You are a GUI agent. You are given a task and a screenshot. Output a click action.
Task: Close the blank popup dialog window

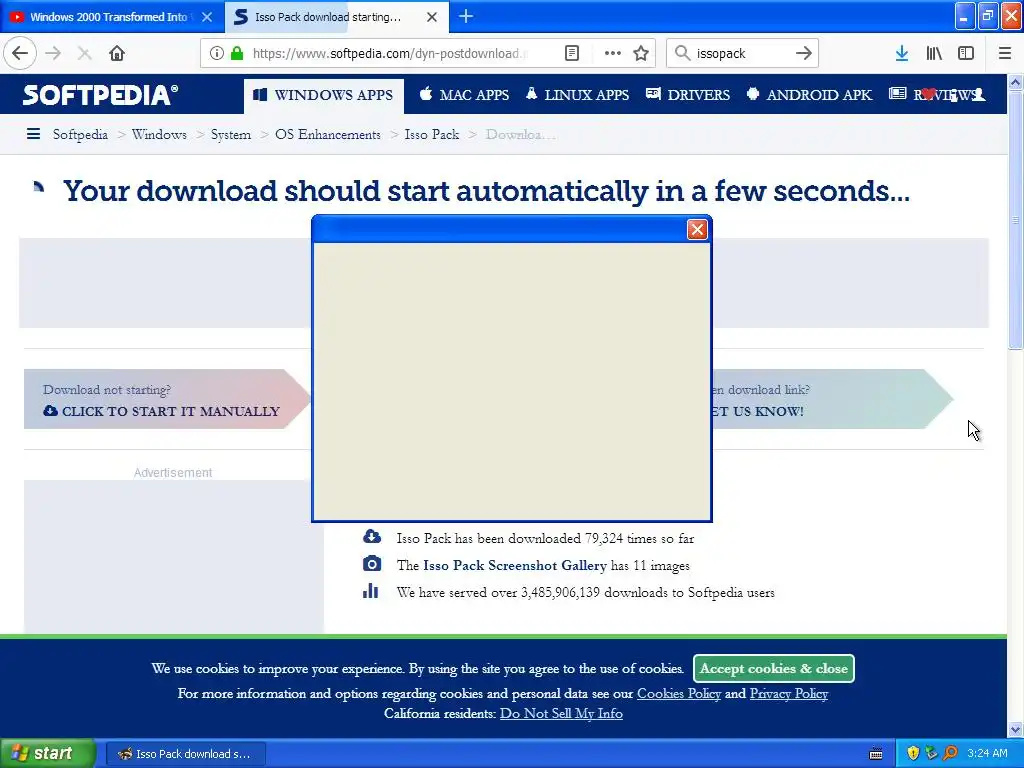[697, 229]
